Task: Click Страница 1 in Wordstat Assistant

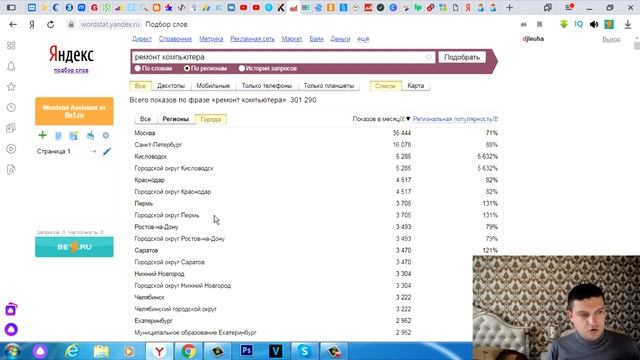Action: pos(53,151)
